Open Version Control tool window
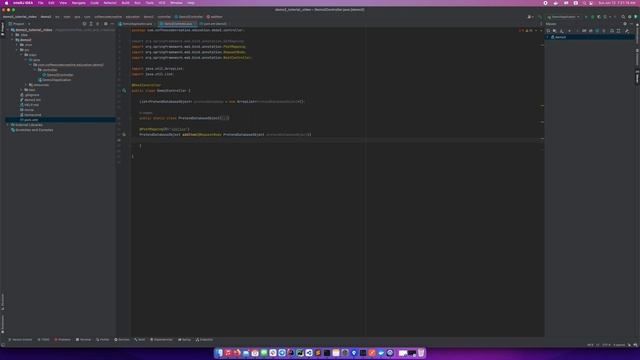This screenshot has width=640, height=360. click(20, 340)
